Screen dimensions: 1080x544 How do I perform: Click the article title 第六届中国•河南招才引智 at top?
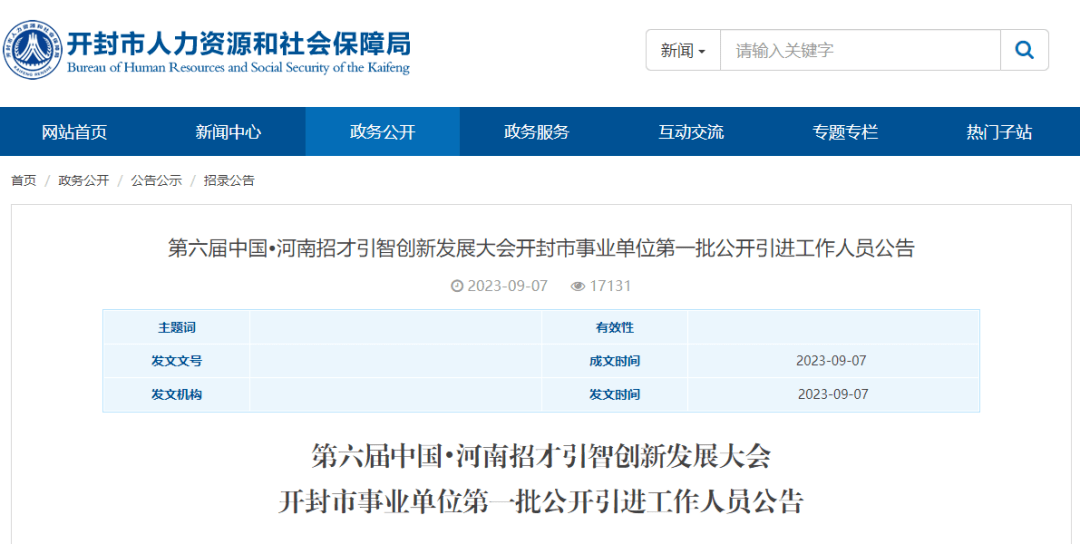[541, 248]
